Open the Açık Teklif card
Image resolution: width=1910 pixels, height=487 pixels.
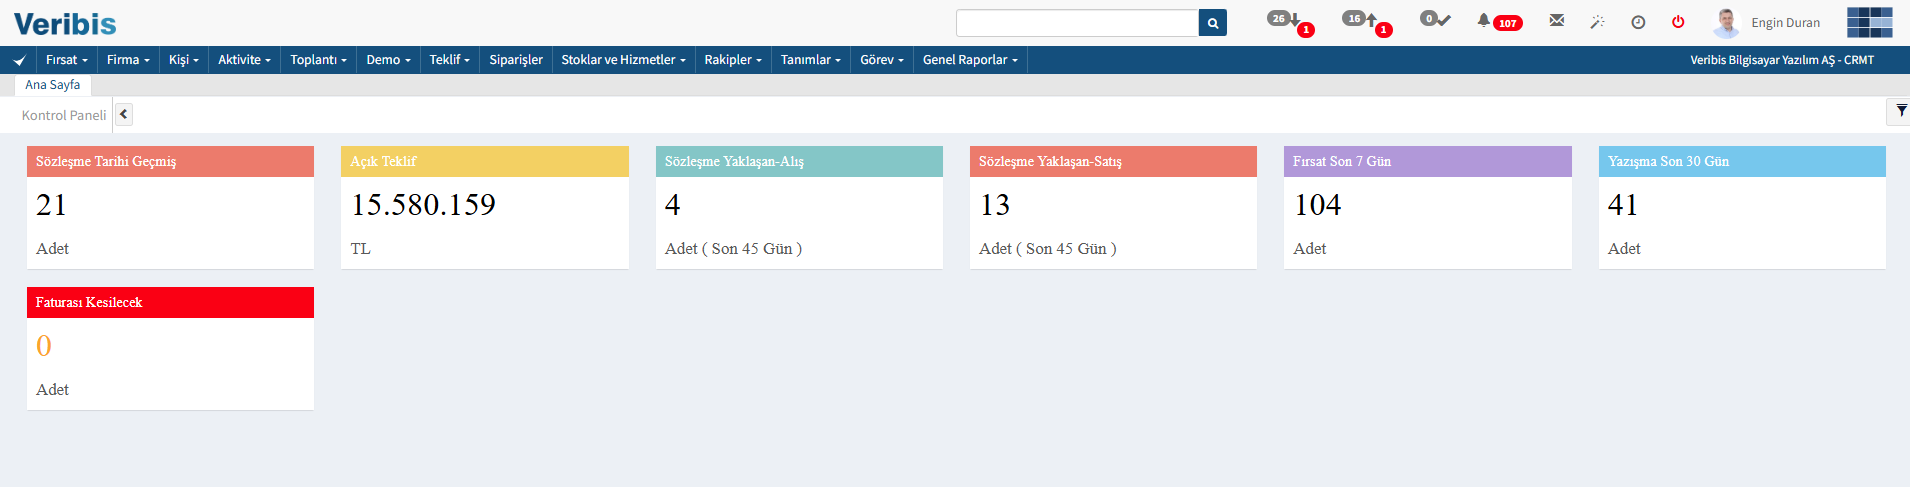[x=485, y=207]
